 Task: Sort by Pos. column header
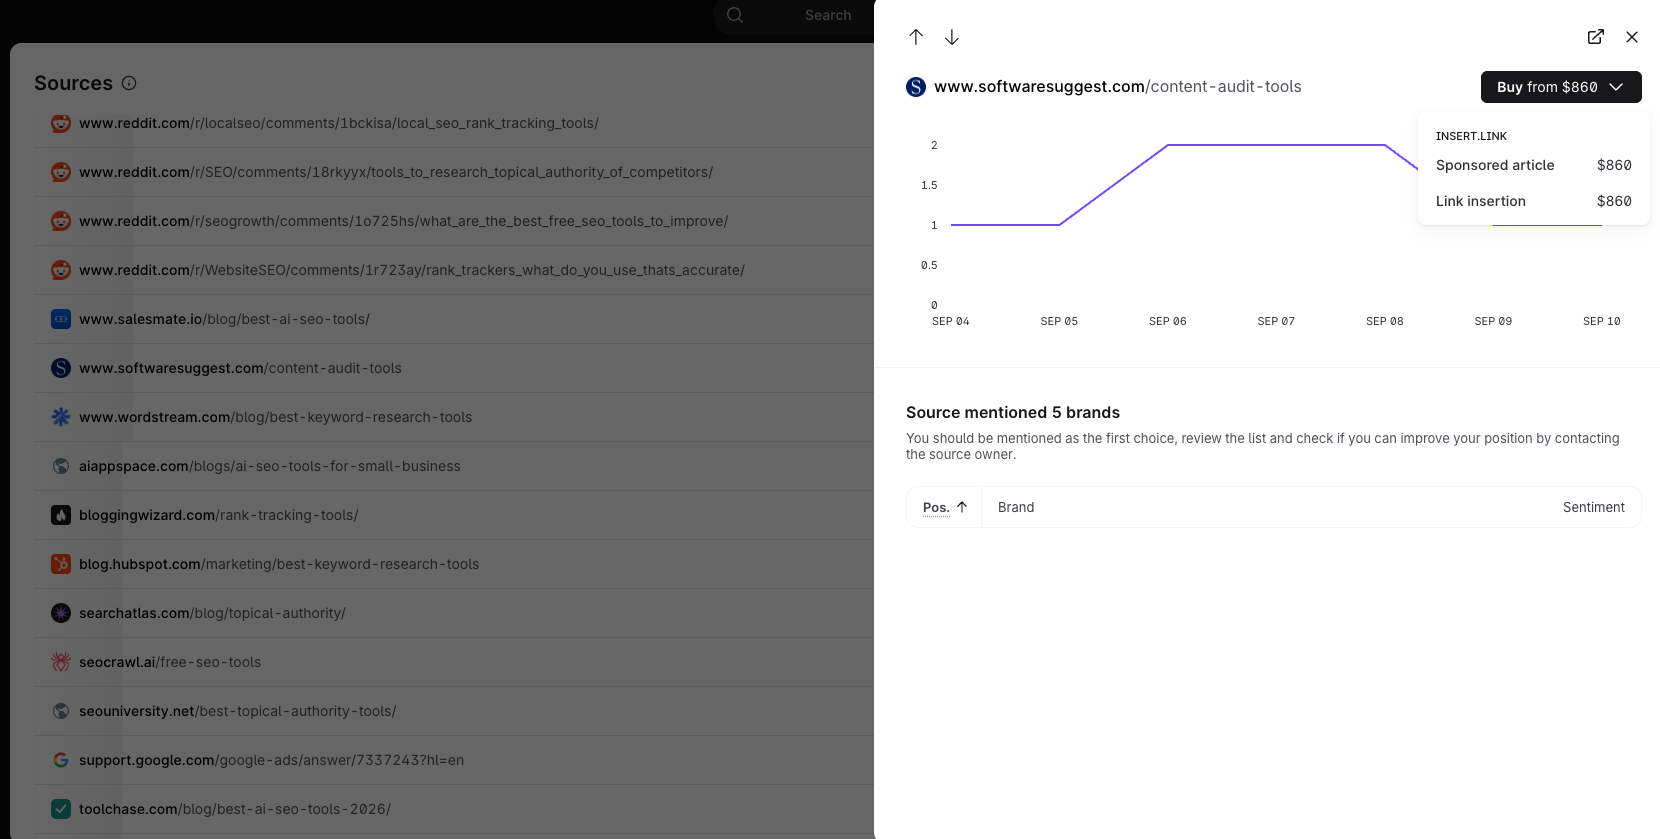tap(944, 507)
